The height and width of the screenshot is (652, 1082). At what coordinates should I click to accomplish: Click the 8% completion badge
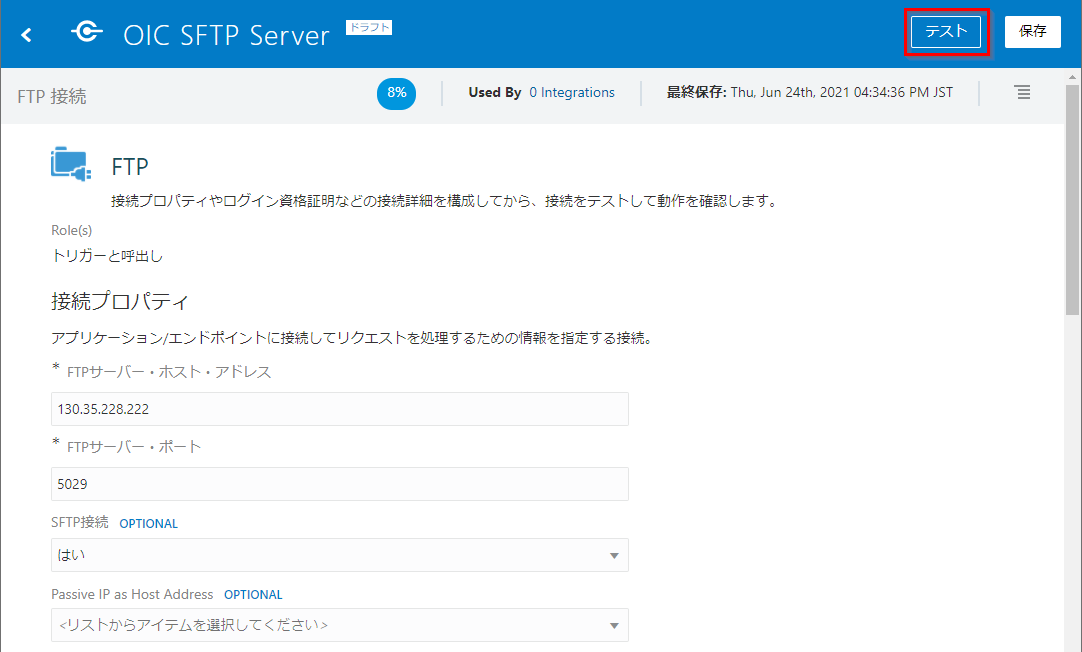pos(397,93)
